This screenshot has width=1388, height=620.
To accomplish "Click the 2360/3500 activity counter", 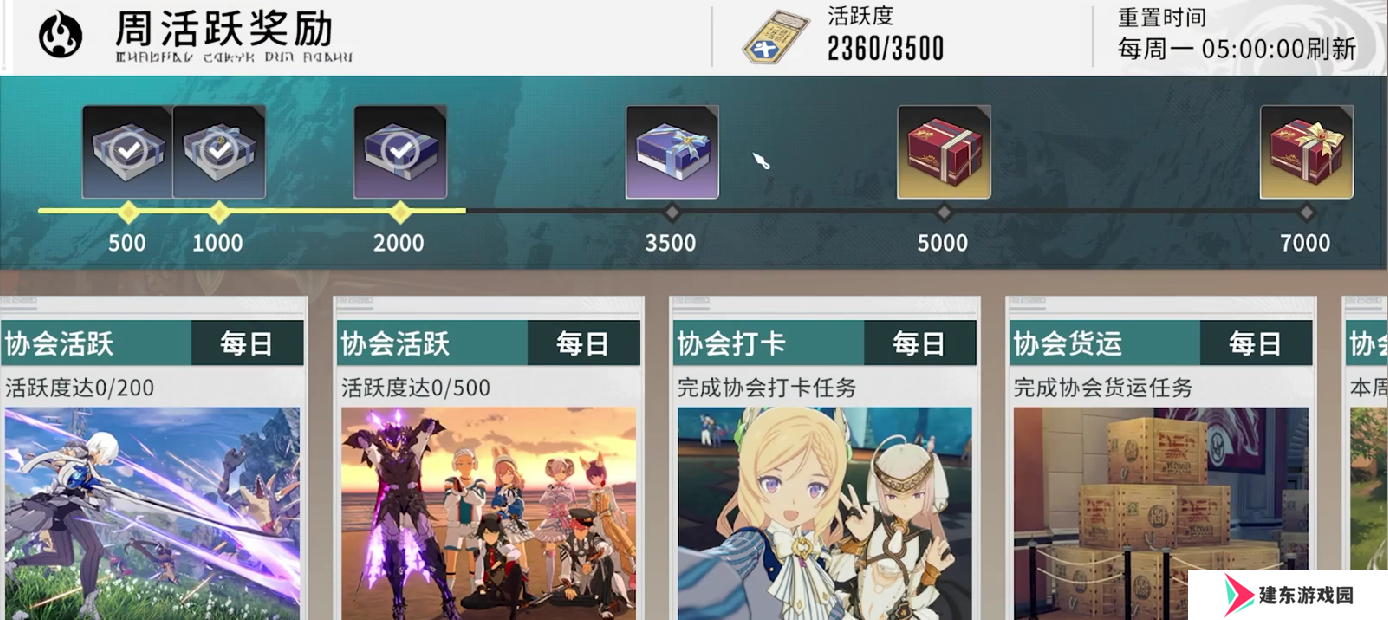I will (x=886, y=48).
